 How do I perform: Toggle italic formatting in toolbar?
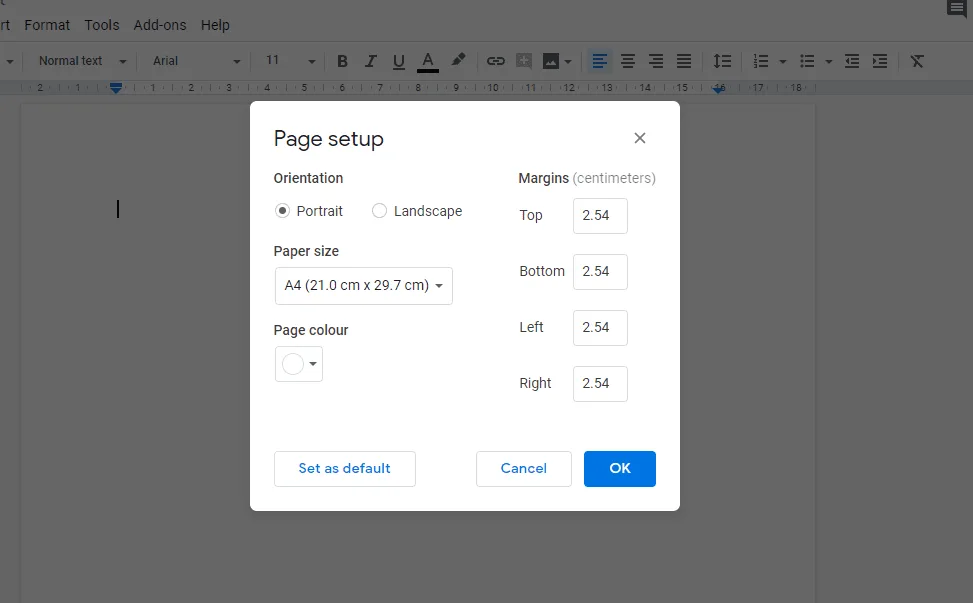[x=370, y=61]
